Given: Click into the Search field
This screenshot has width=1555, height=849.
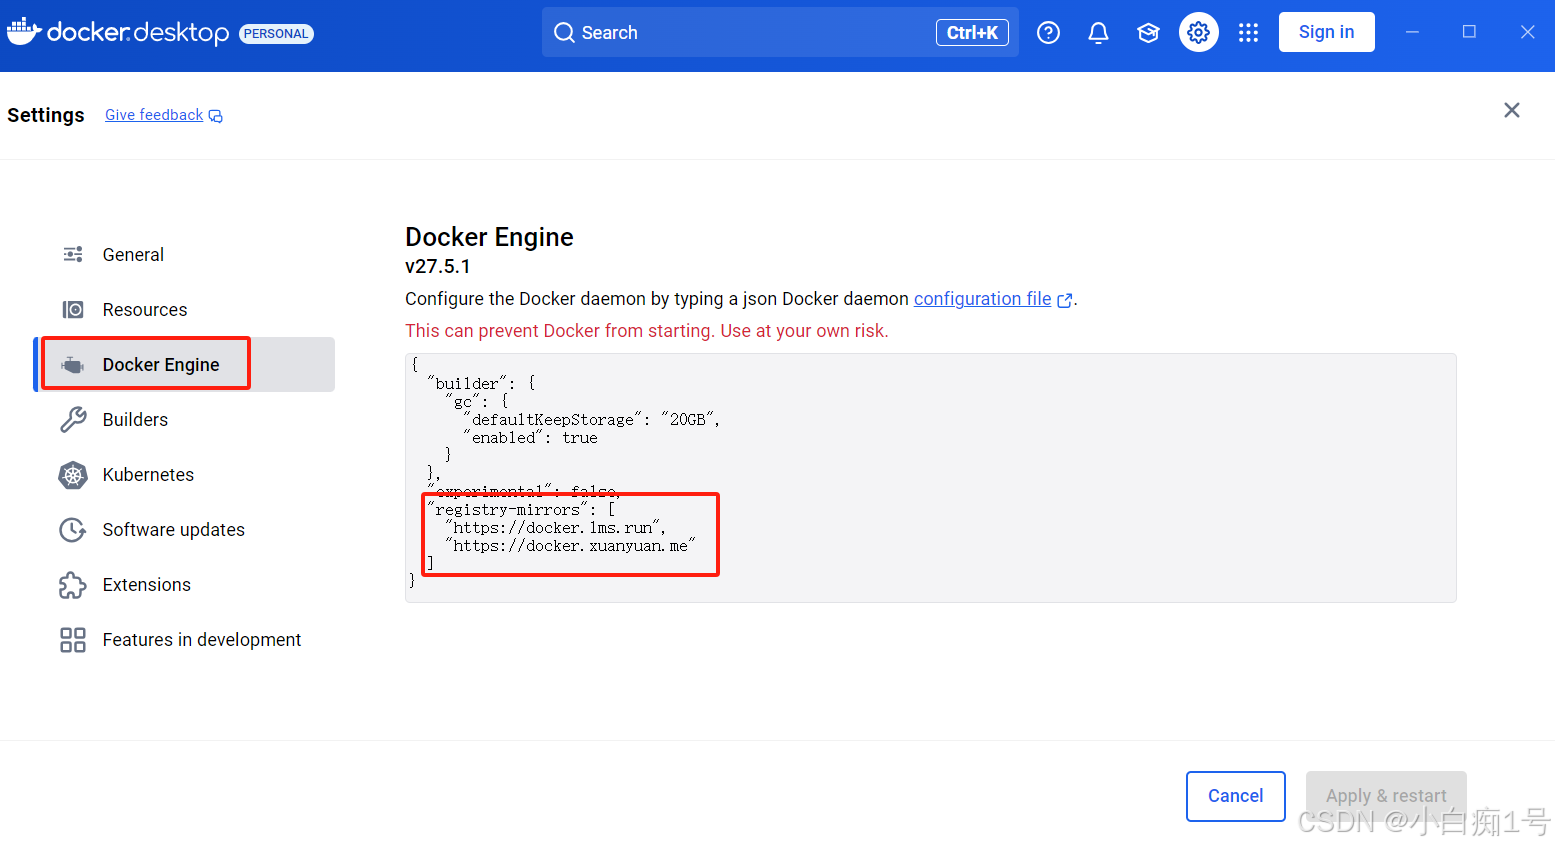Looking at the screenshot, I should click(x=780, y=32).
